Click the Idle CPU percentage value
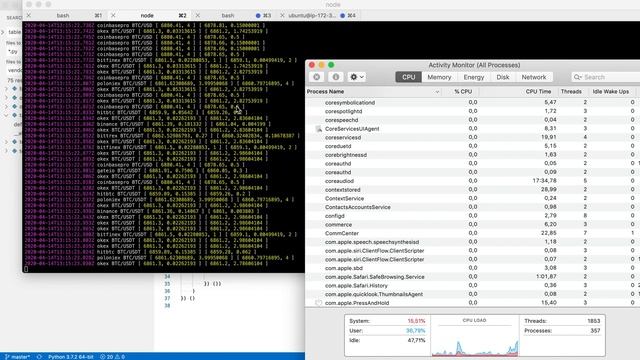The height and width of the screenshot is (360, 640). coord(416,340)
